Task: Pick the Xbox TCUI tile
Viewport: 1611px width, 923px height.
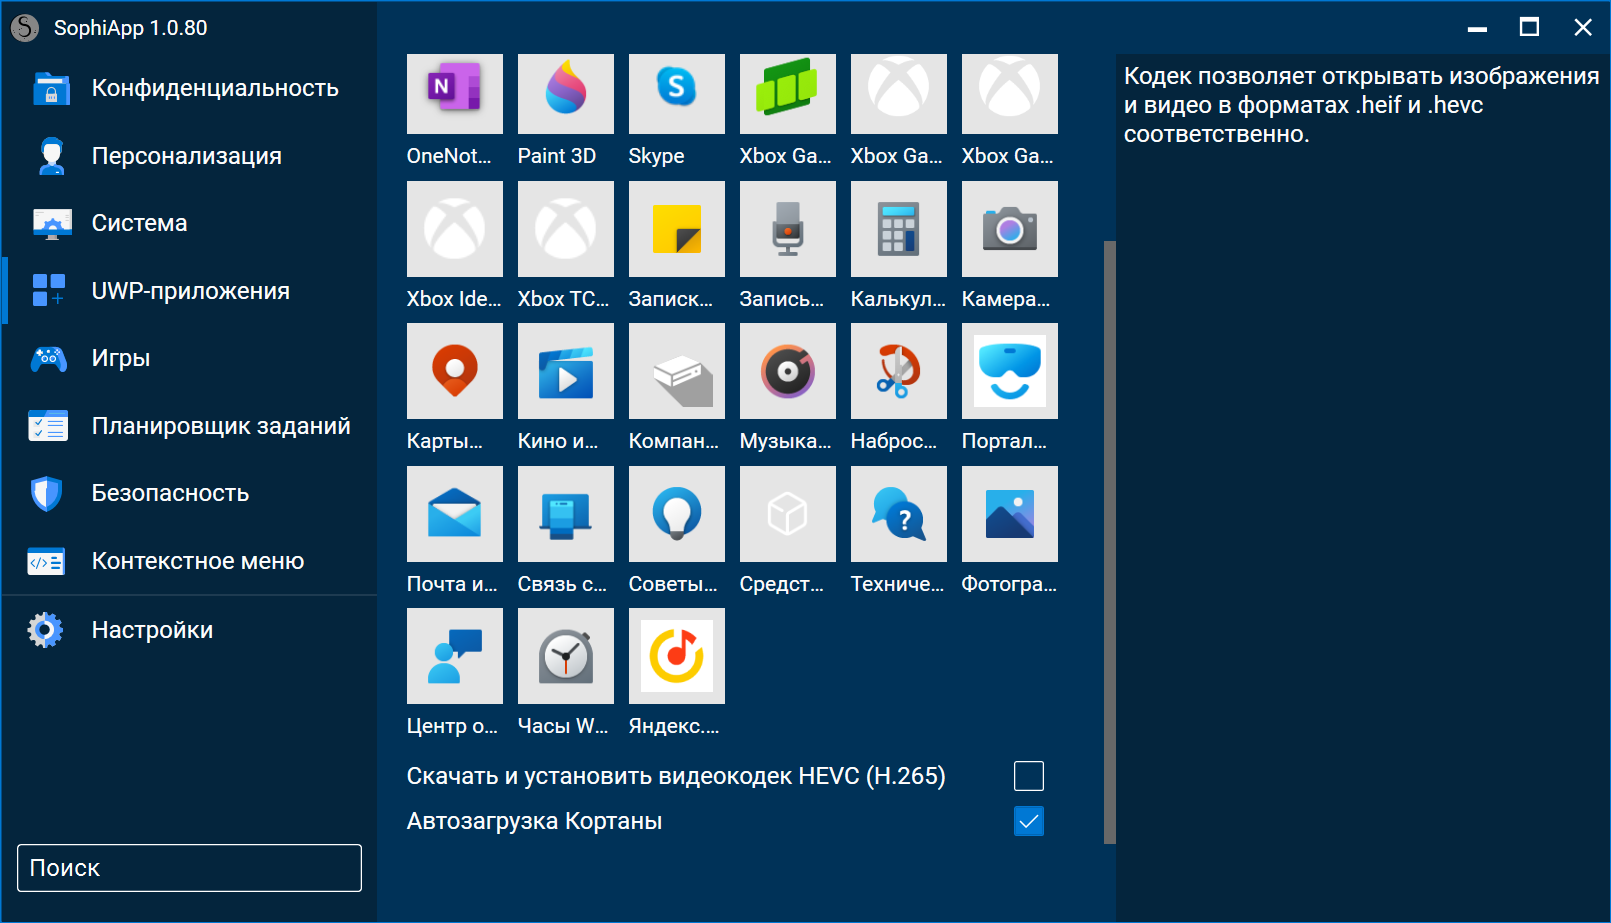Action: [565, 229]
